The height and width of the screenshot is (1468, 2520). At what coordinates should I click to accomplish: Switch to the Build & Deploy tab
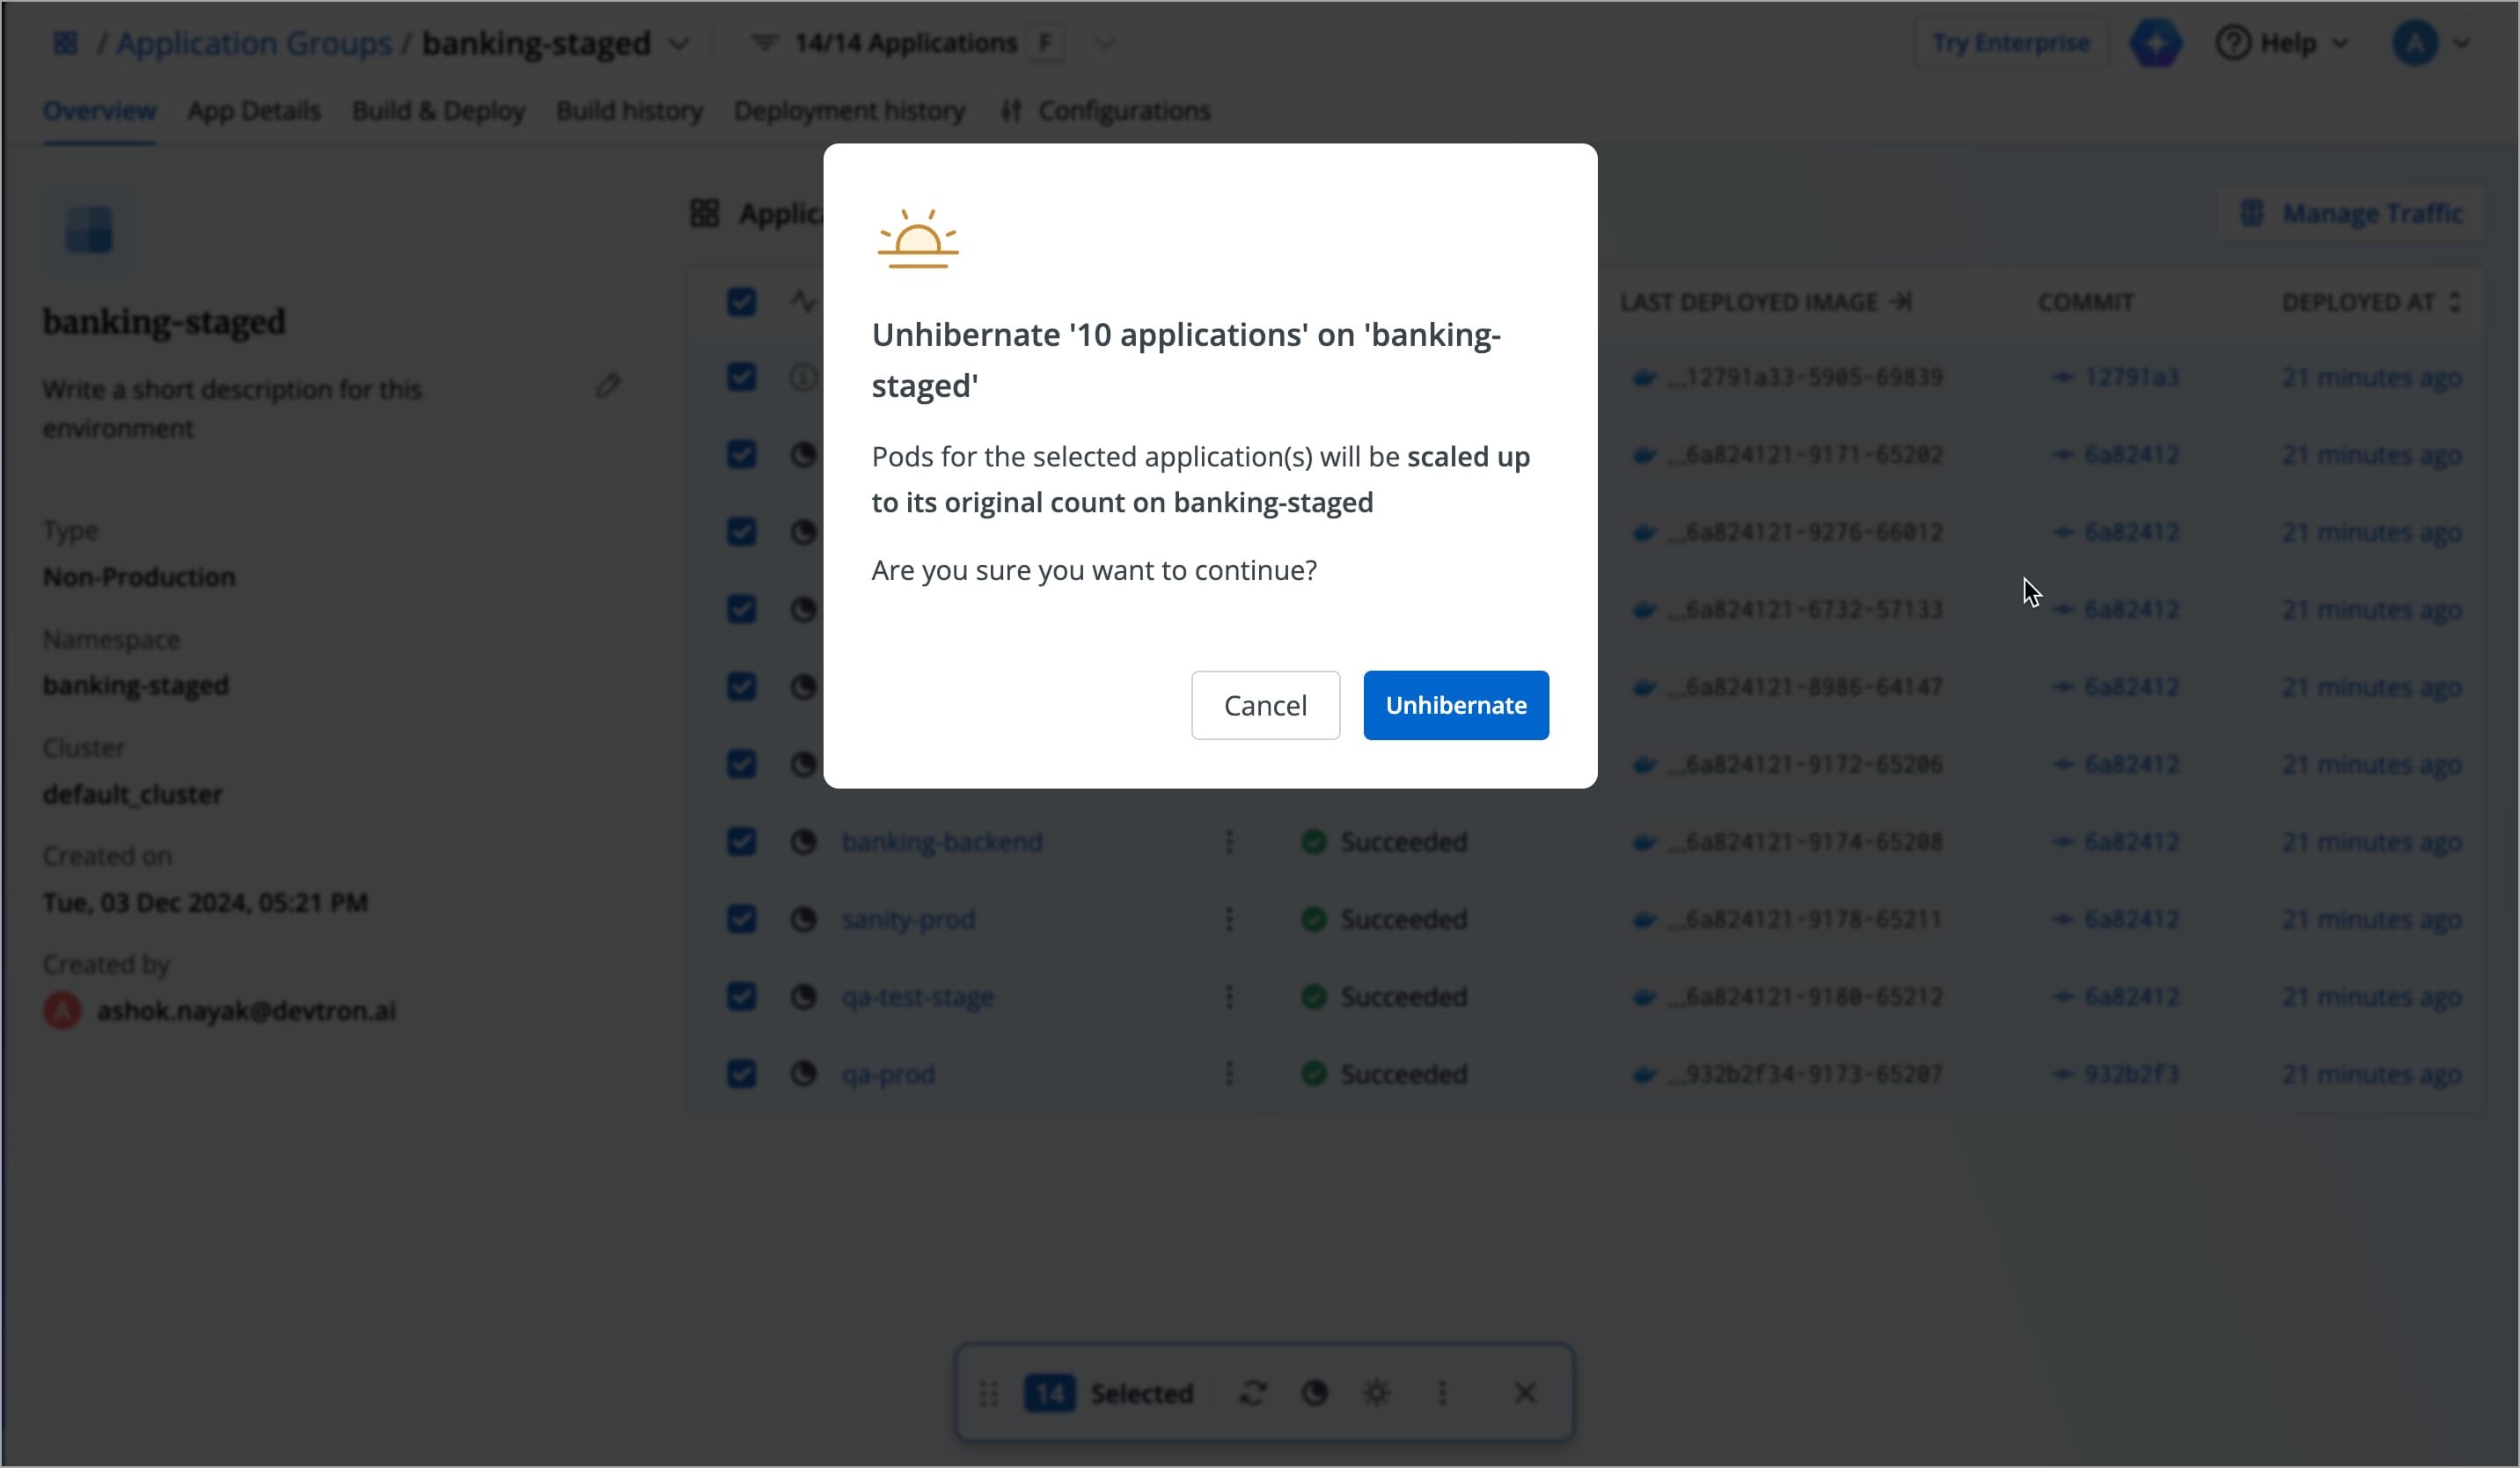[x=438, y=111]
